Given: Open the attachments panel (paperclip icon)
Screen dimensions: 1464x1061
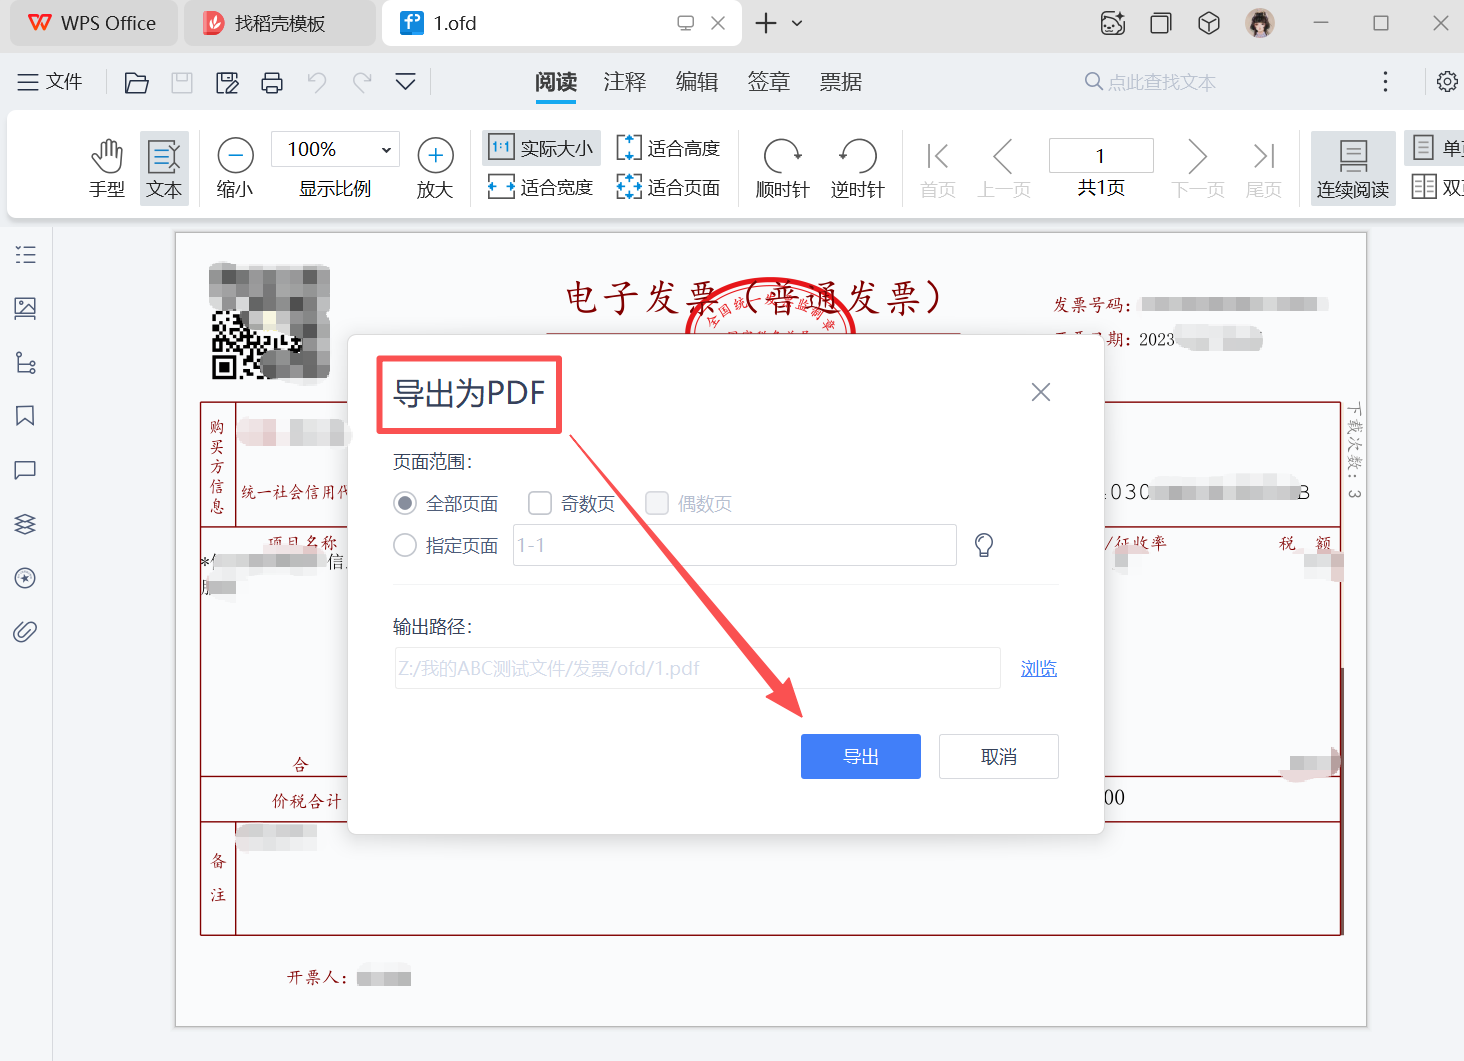Looking at the screenshot, I should 24,631.
